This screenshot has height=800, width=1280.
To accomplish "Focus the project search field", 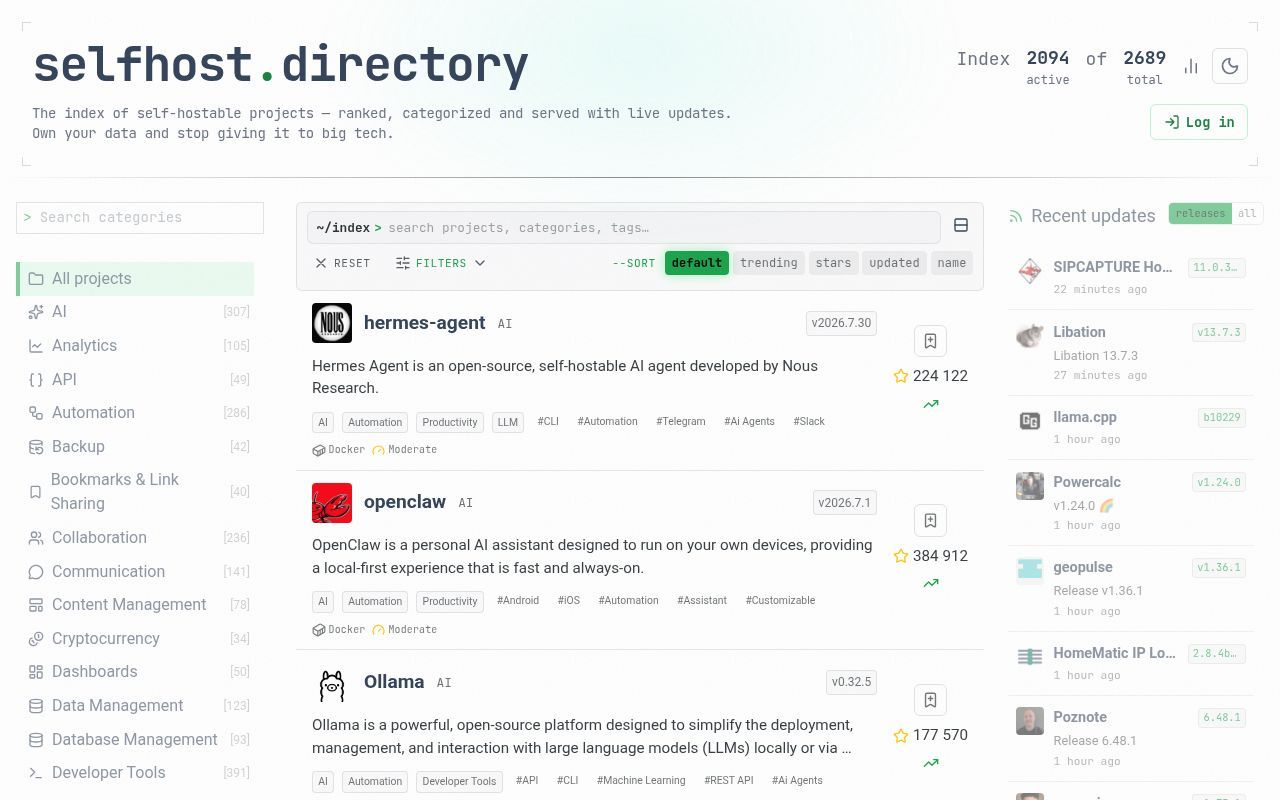I will (x=624, y=227).
